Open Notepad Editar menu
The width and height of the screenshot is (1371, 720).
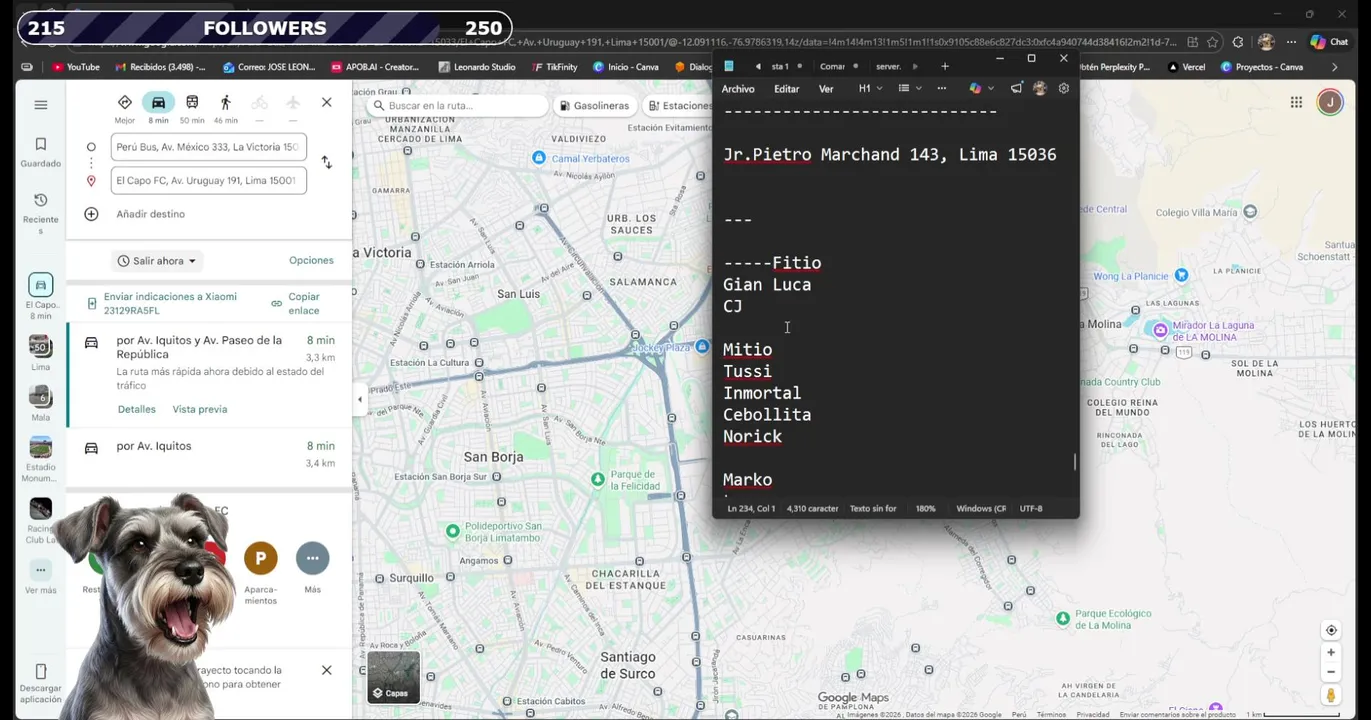[x=787, y=89]
